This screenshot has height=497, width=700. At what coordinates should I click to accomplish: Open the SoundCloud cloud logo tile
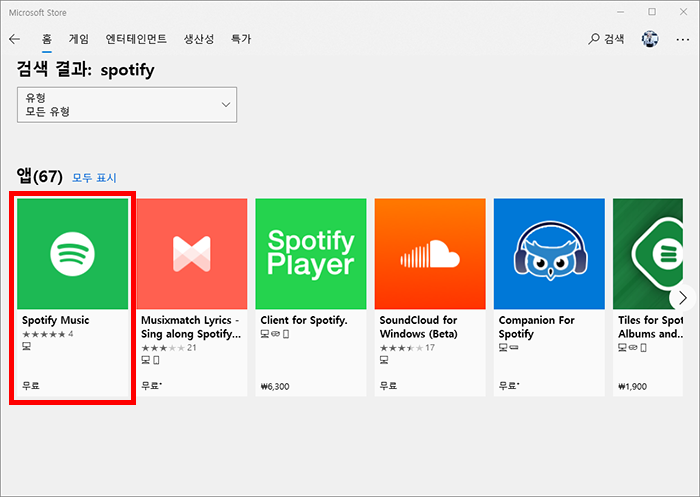(x=430, y=254)
